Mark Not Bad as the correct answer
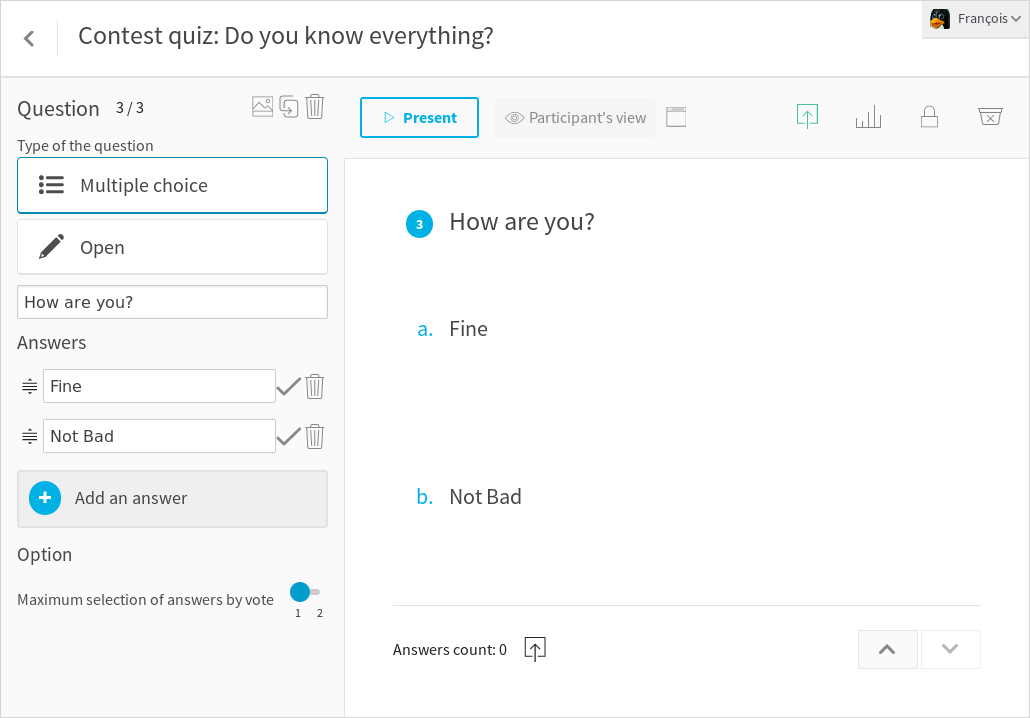 click(x=288, y=436)
